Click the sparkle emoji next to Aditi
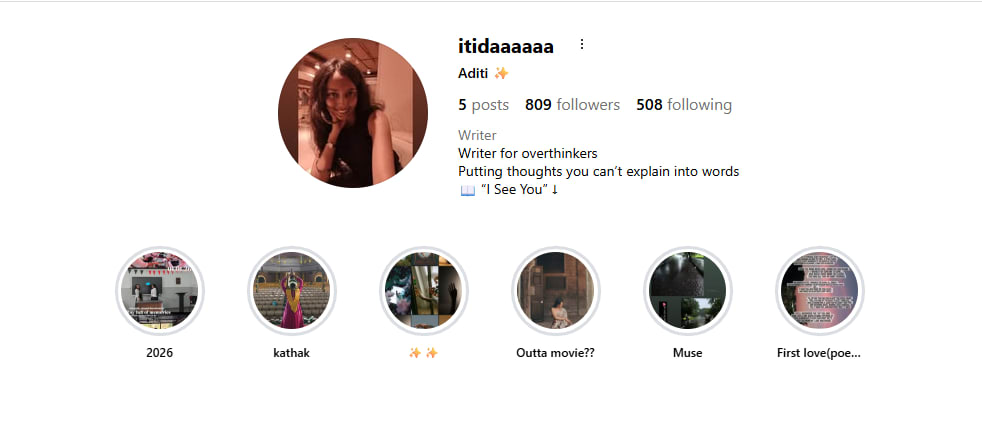Screen dimensions: 982x423 [501, 73]
